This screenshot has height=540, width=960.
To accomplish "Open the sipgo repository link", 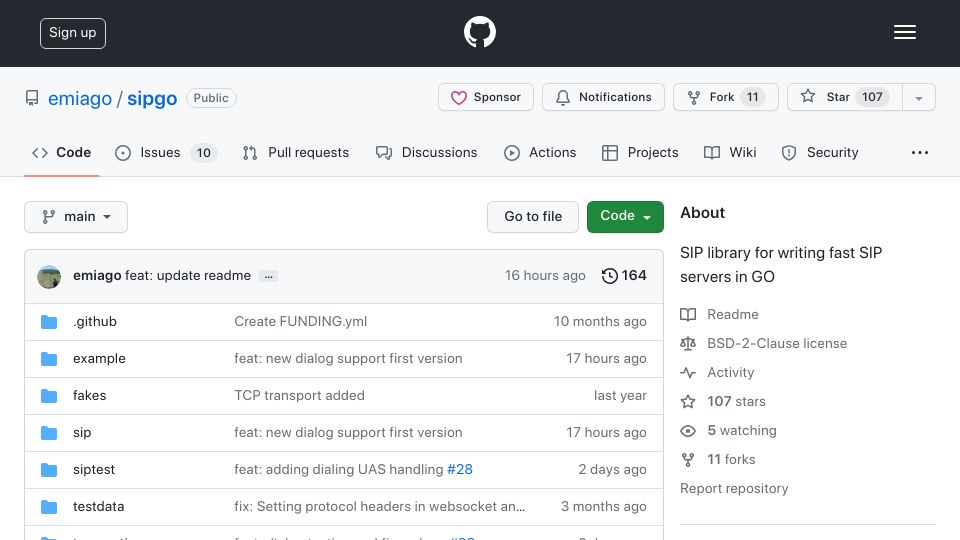I will pyautogui.click(x=152, y=98).
